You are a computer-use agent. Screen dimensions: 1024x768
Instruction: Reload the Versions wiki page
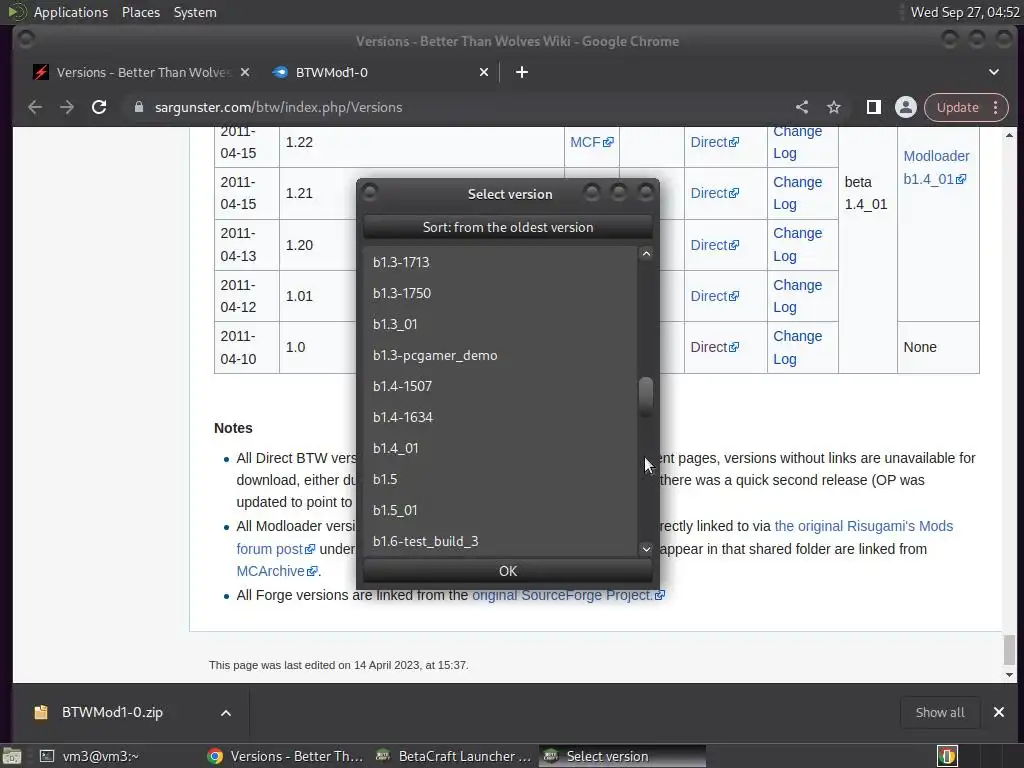99,107
